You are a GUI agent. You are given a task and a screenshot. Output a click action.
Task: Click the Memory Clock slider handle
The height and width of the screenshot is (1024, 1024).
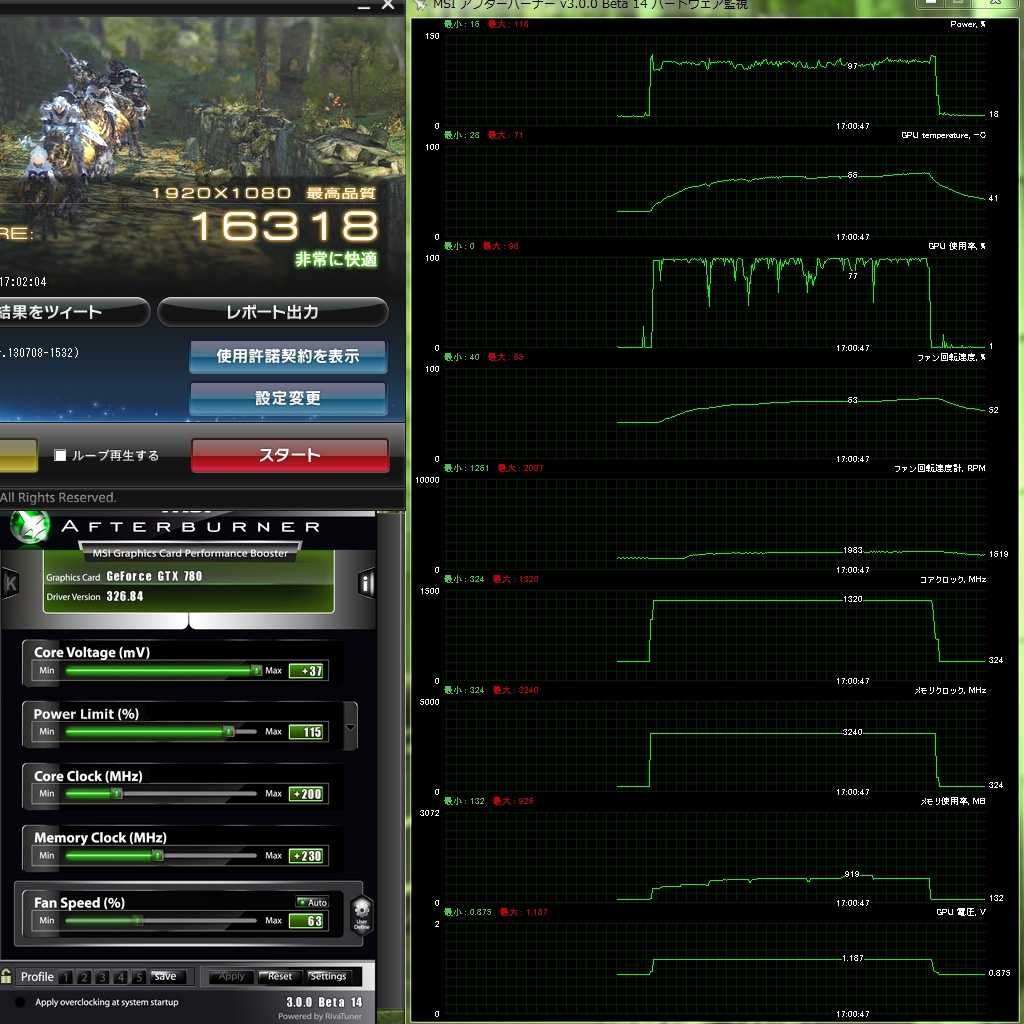click(x=157, y=855)
